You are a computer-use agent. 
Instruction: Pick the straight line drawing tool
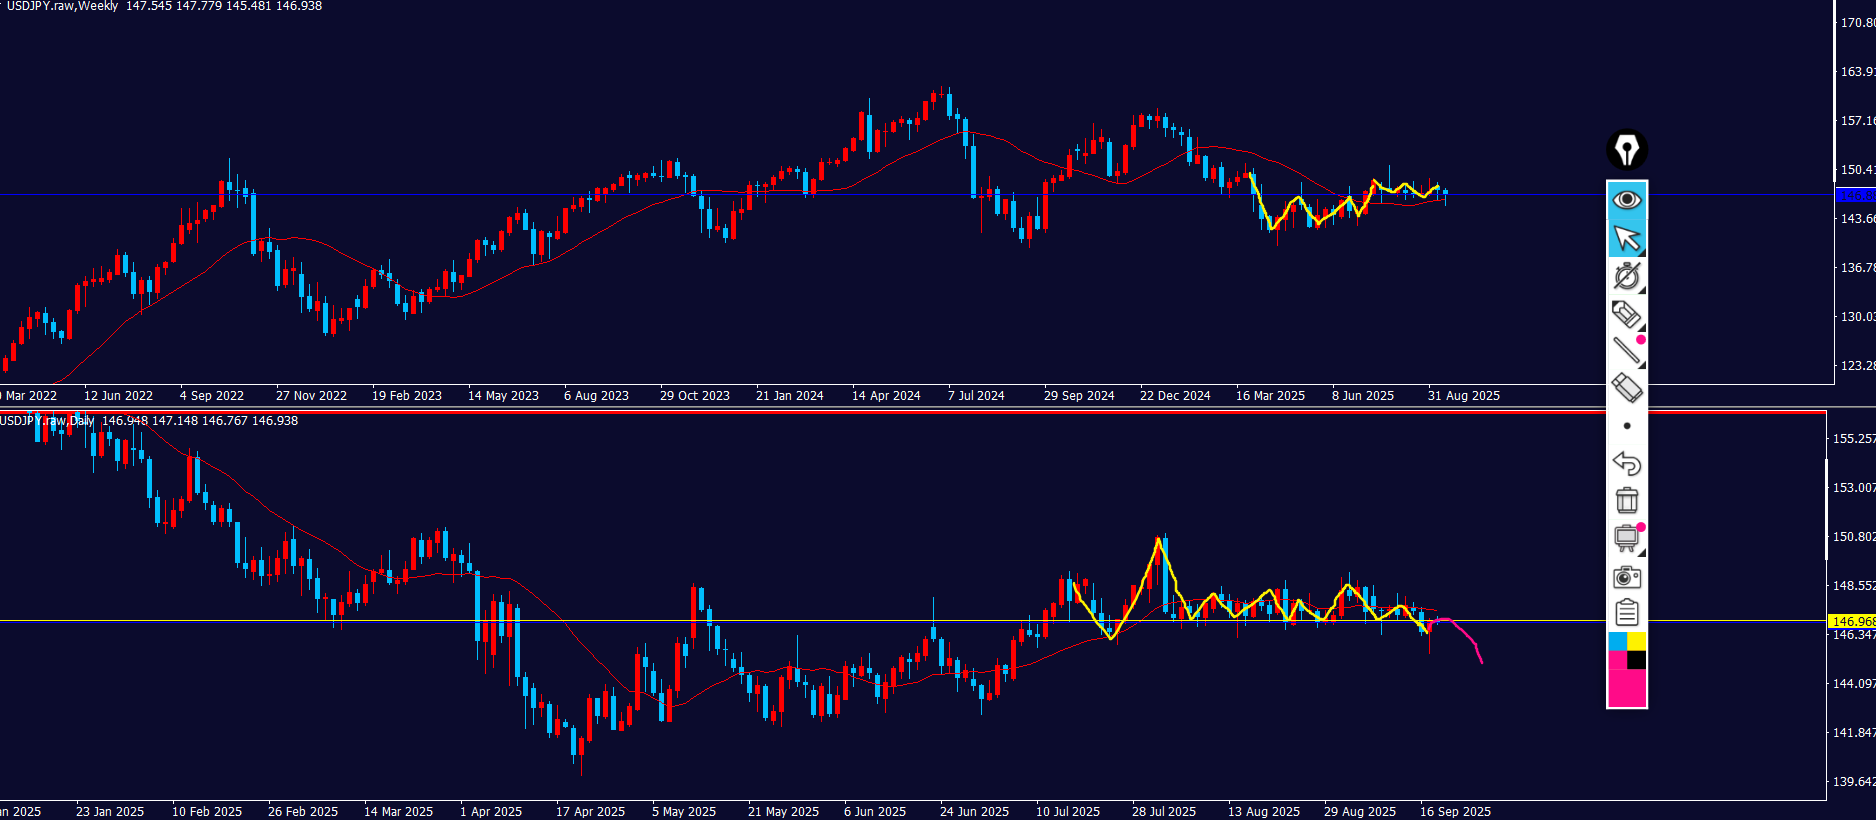click(1627, 350)
